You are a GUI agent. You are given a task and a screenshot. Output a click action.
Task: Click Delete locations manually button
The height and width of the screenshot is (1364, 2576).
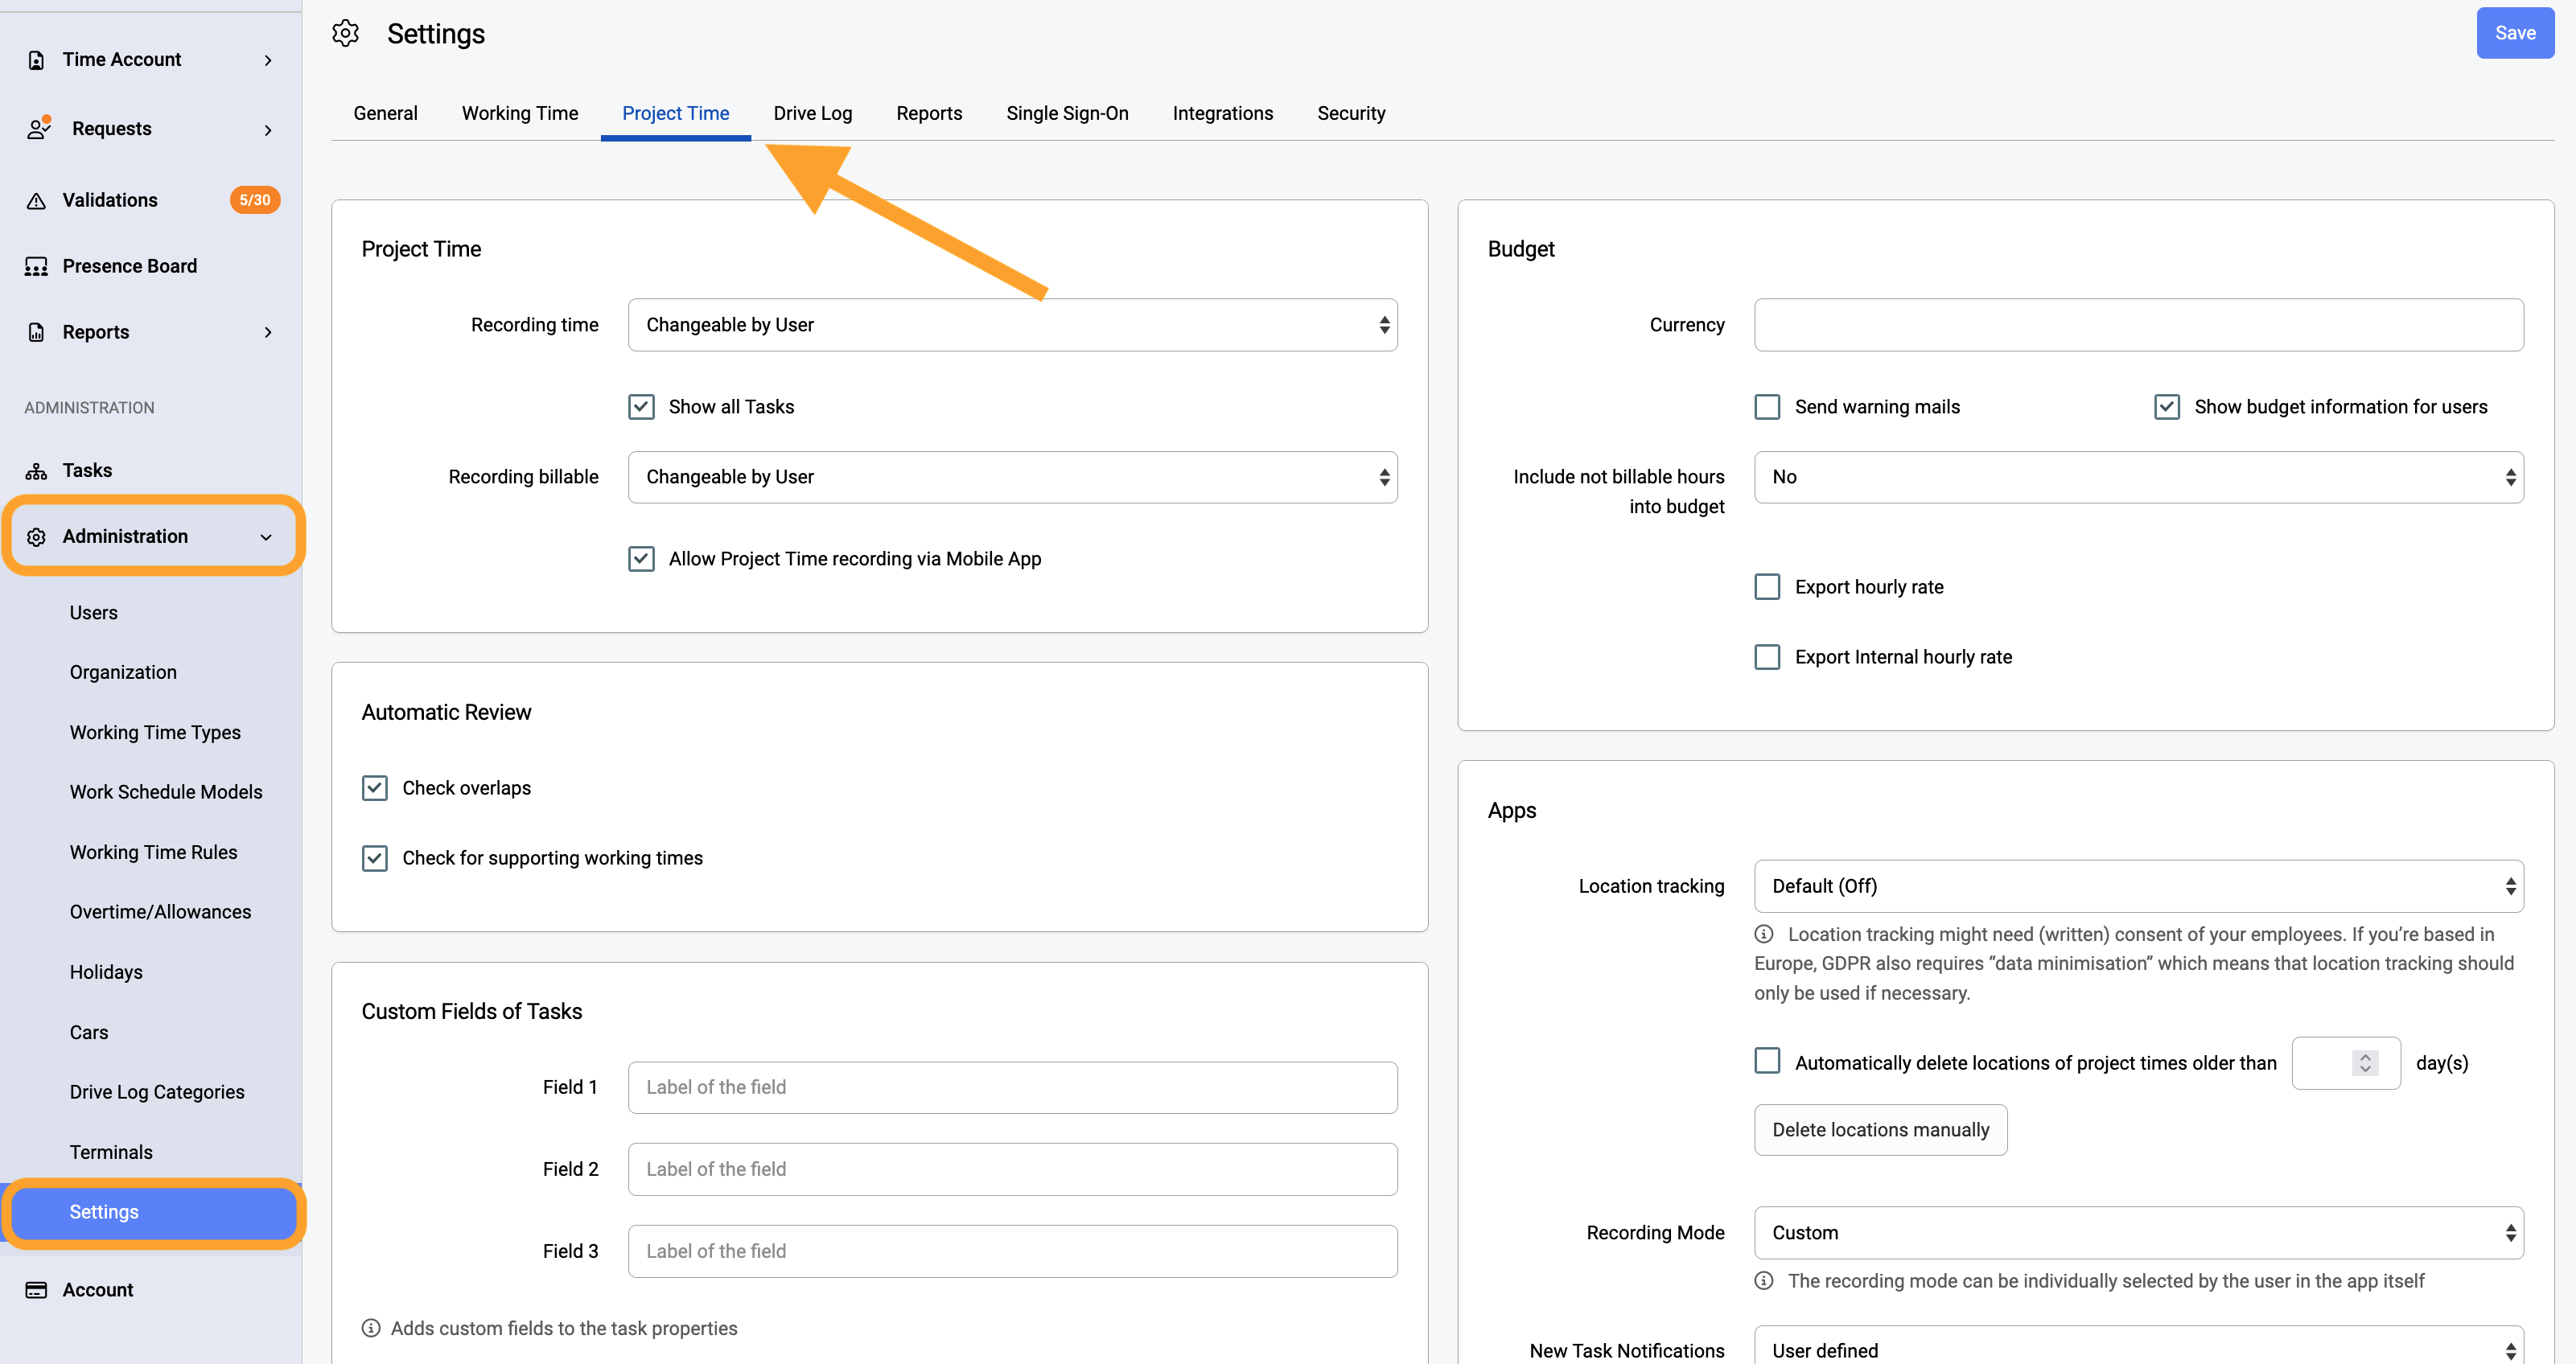[1880, 1130]
